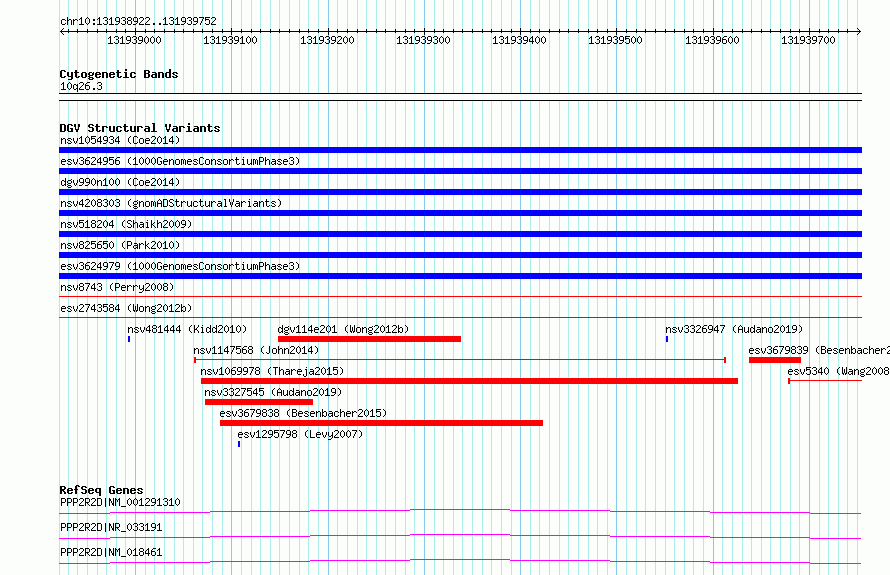Select the 10q26.3 band label
890x575 pixels.
click(x=81, y=86)
